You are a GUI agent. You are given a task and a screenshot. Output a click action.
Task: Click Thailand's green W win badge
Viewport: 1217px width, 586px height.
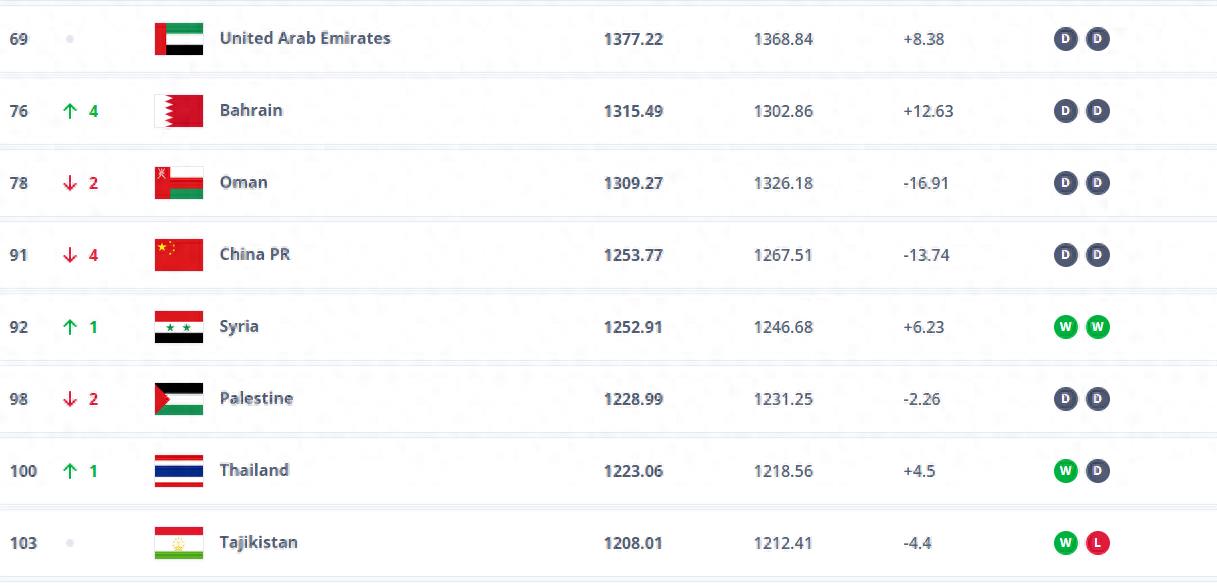pos(1066,471)
